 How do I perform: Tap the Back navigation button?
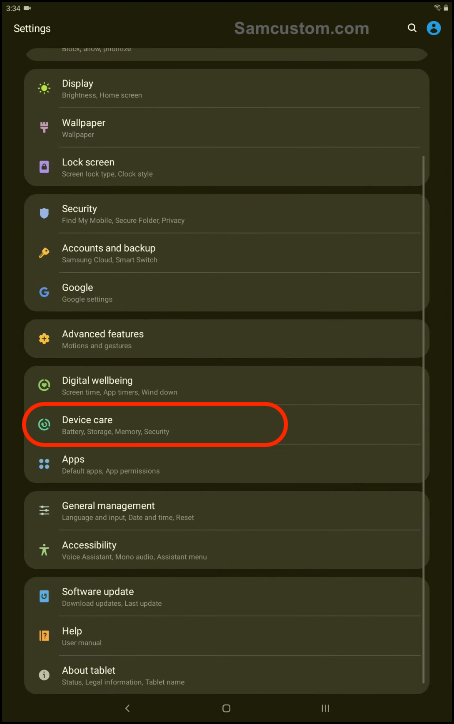127,708
